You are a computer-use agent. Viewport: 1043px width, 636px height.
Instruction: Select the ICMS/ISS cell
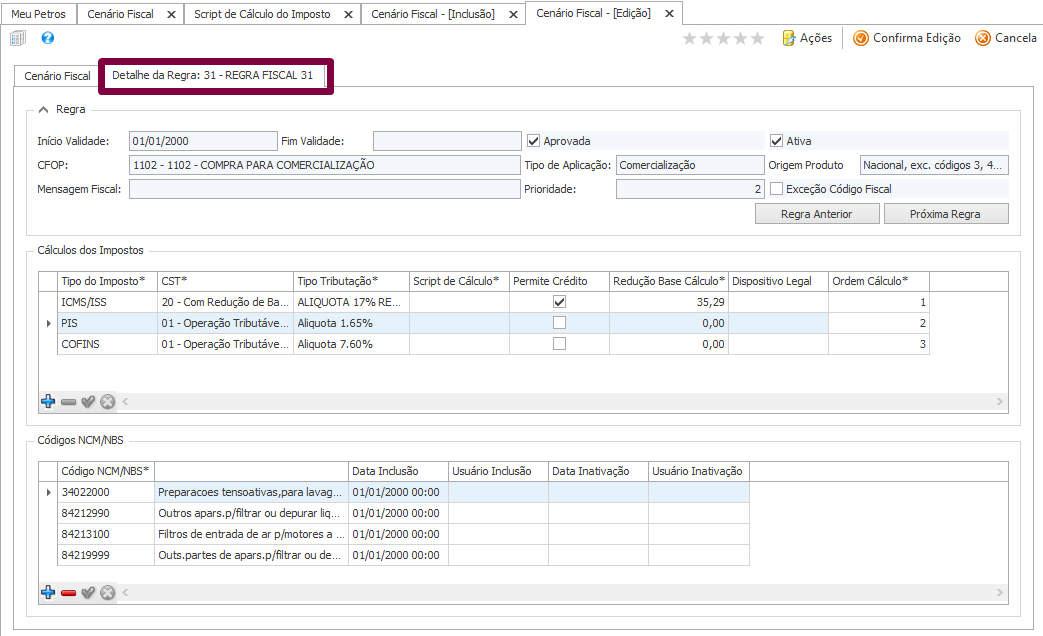(x=107, y=302)
